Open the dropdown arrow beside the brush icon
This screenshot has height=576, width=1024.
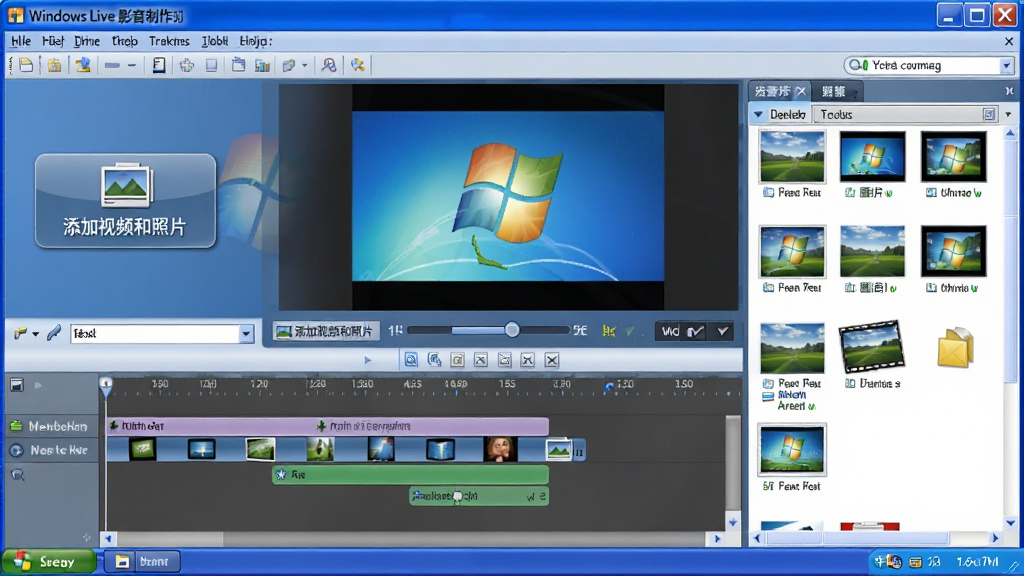click(35, 334)
